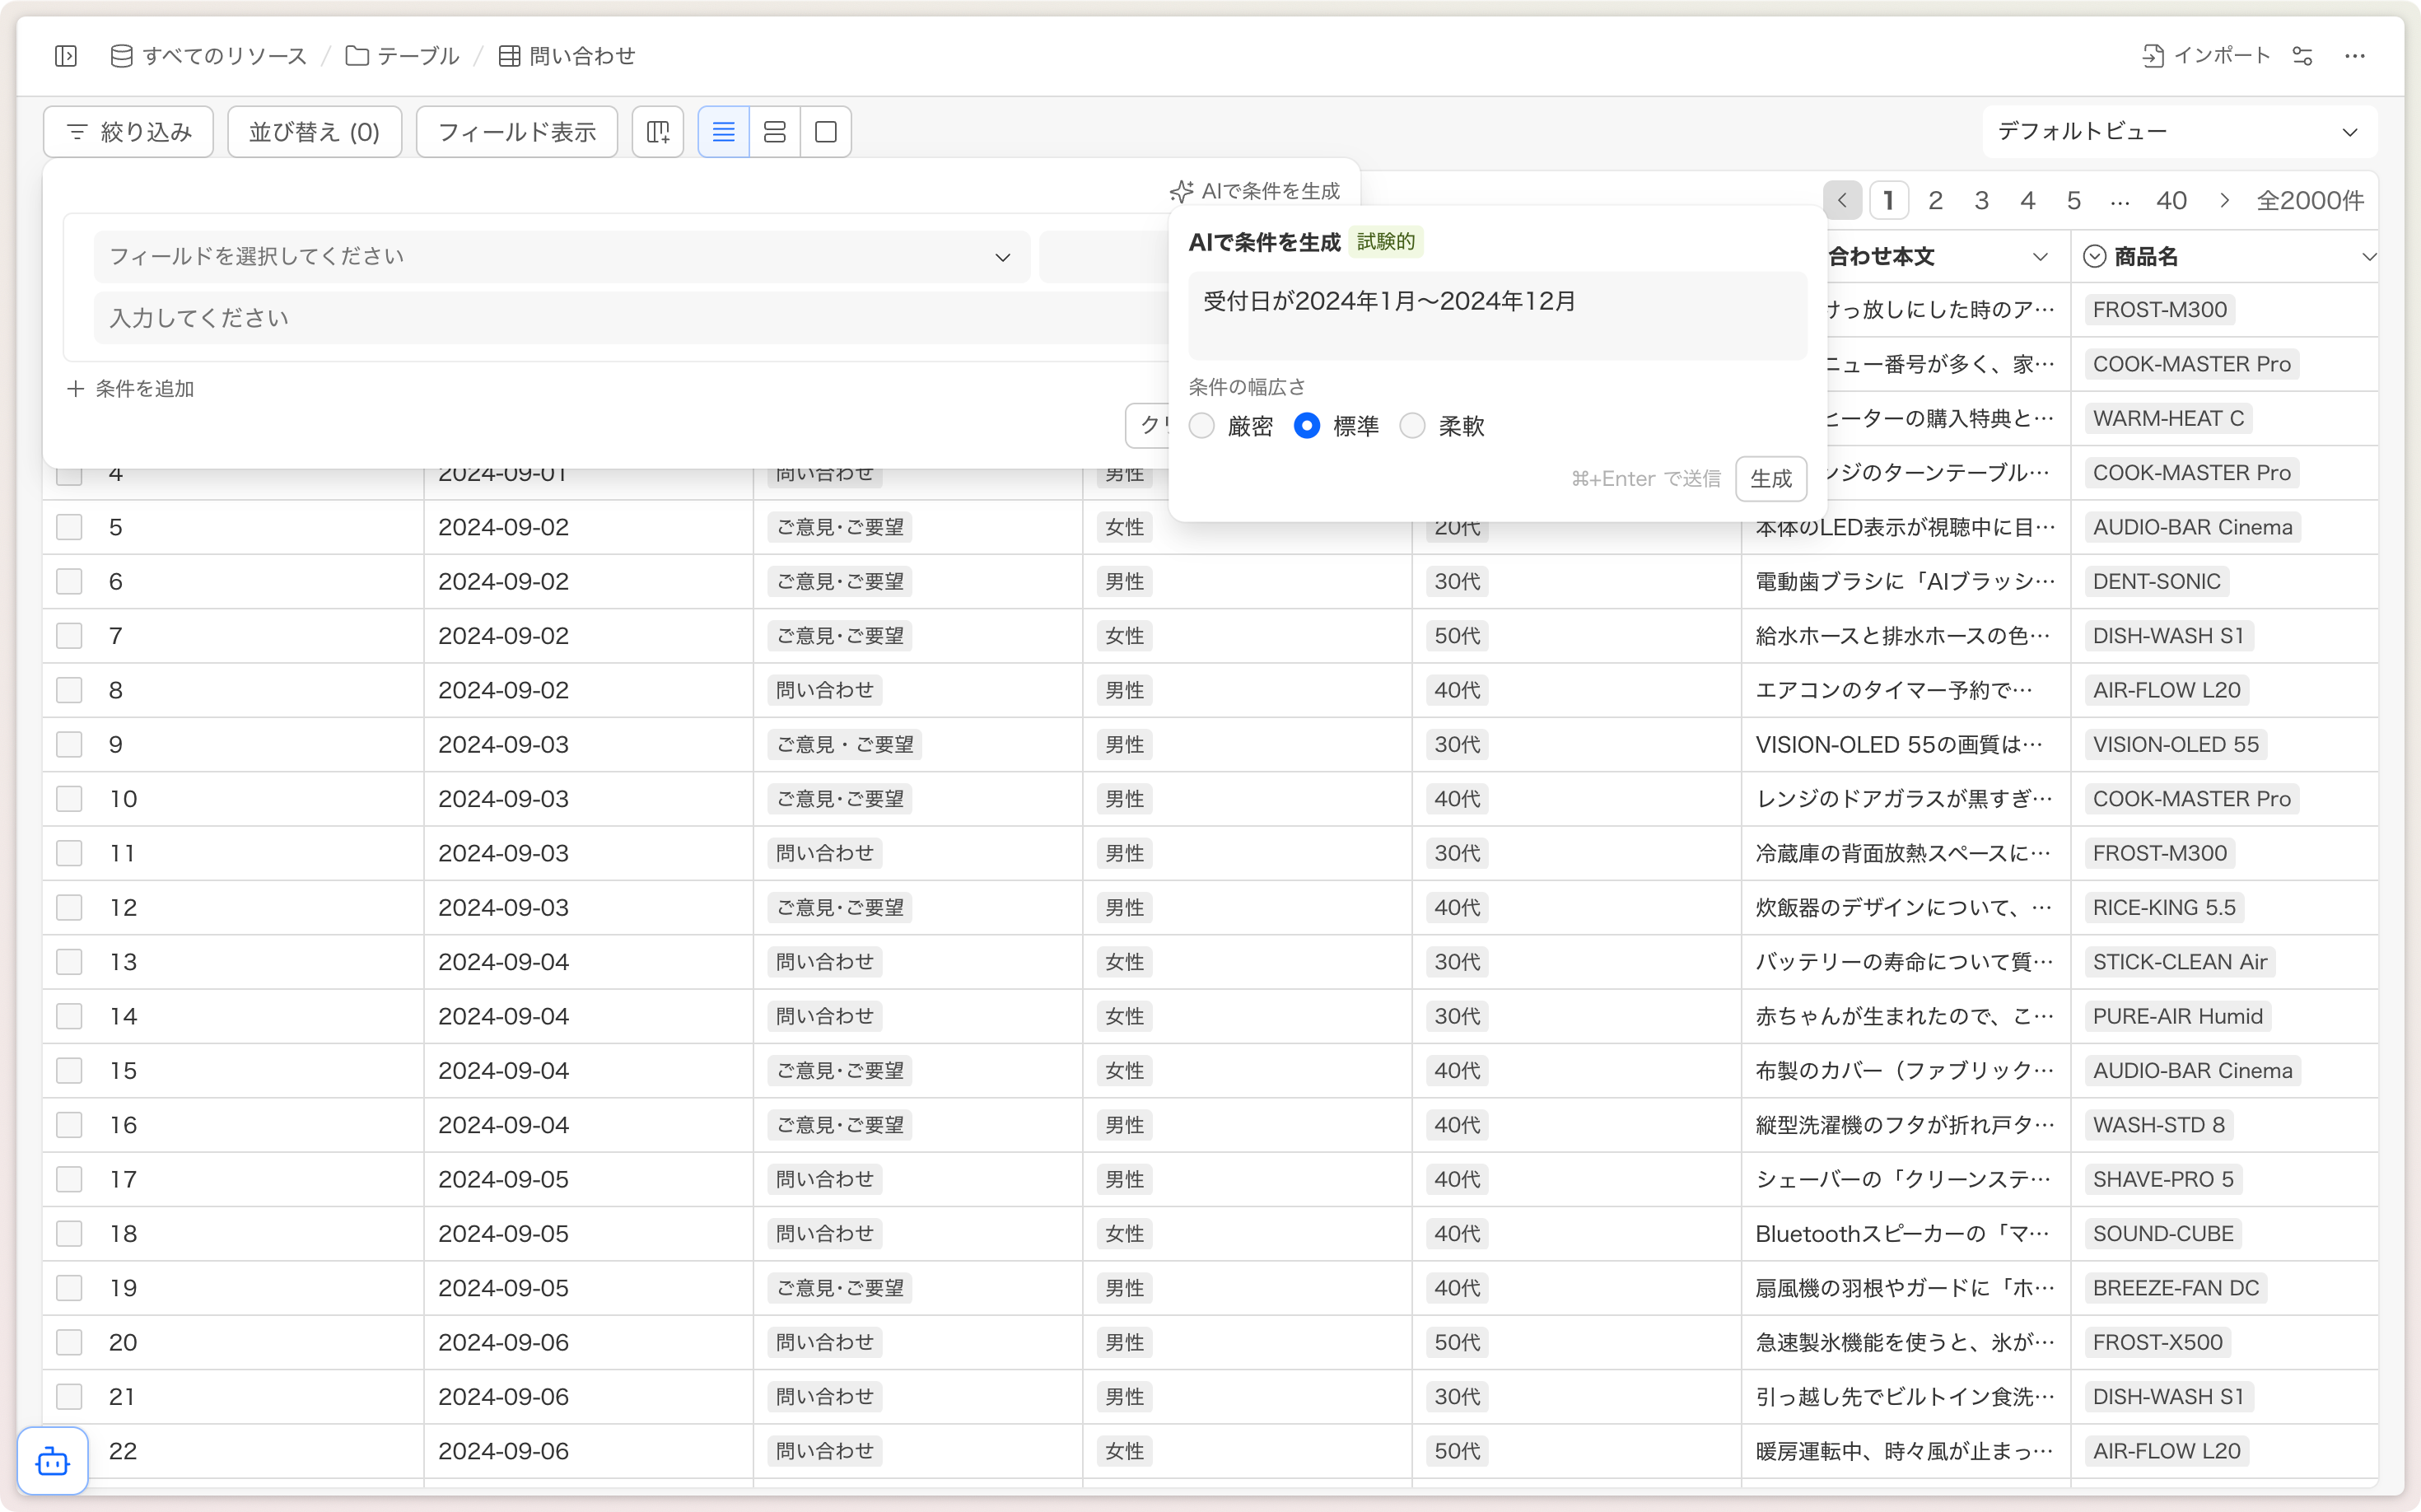The image size is (2421, 1512).
Task: Select the 柔軟 radio option
Action: coord(1412,426)
